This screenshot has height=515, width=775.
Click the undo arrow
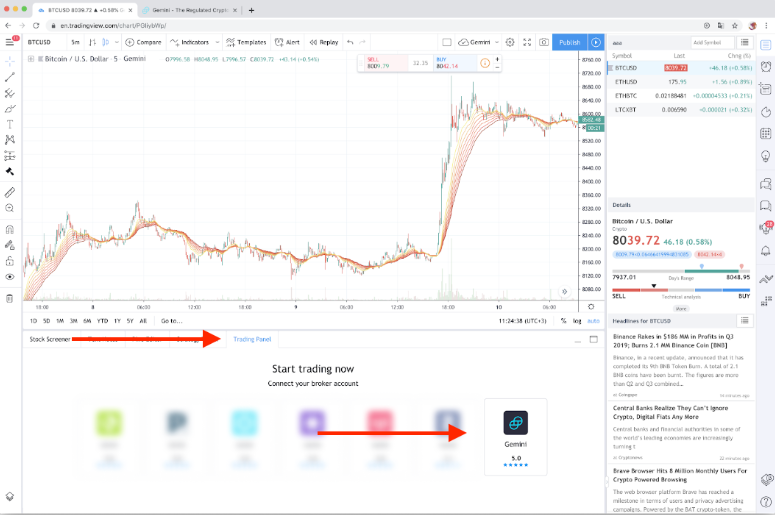point(350,43)
